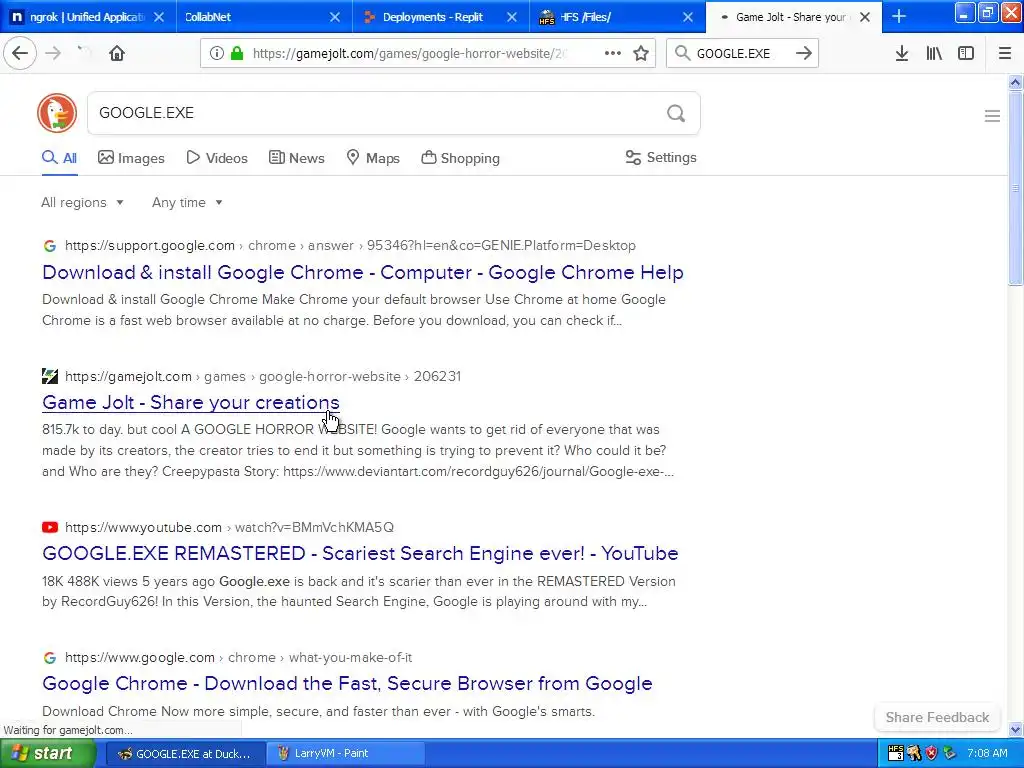This screenshot has width=1024, height=768.
Task: Click the Share Feedback button
Action: point(937,717)
